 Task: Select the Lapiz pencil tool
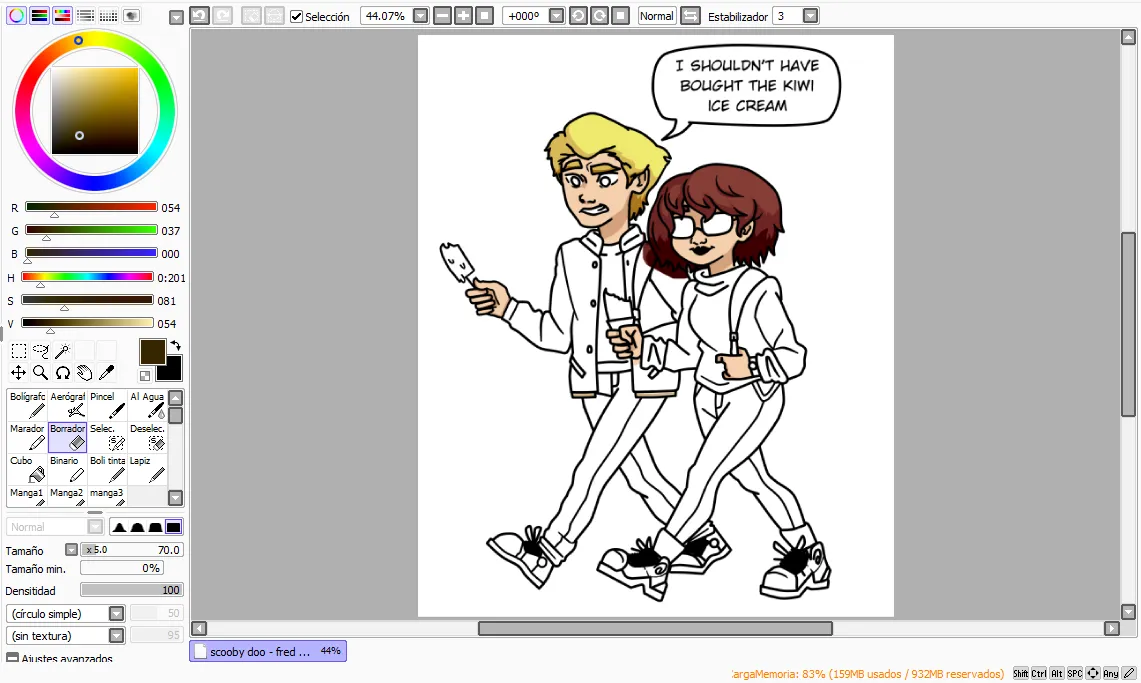[x=147, y=469]
